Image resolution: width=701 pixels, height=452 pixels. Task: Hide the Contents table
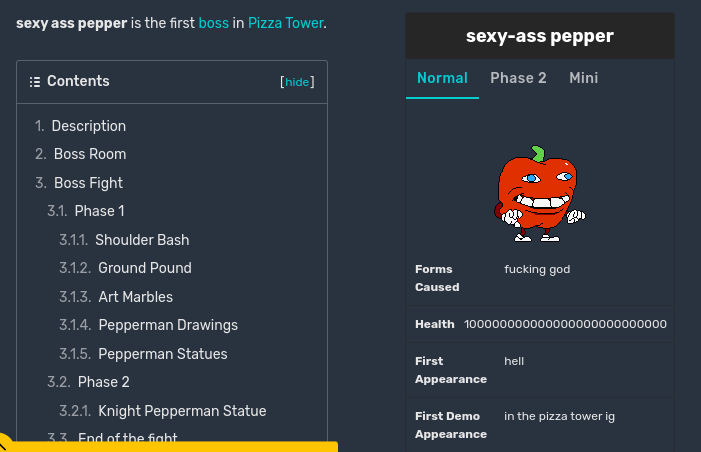point(298,82)
